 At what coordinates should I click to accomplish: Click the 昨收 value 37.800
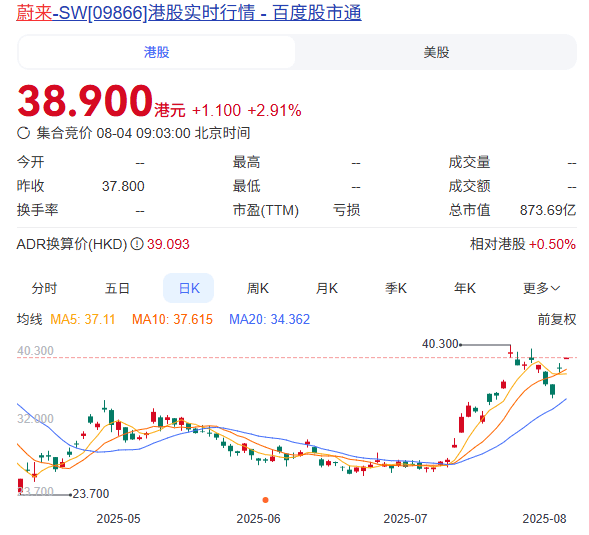click(123, 186)
